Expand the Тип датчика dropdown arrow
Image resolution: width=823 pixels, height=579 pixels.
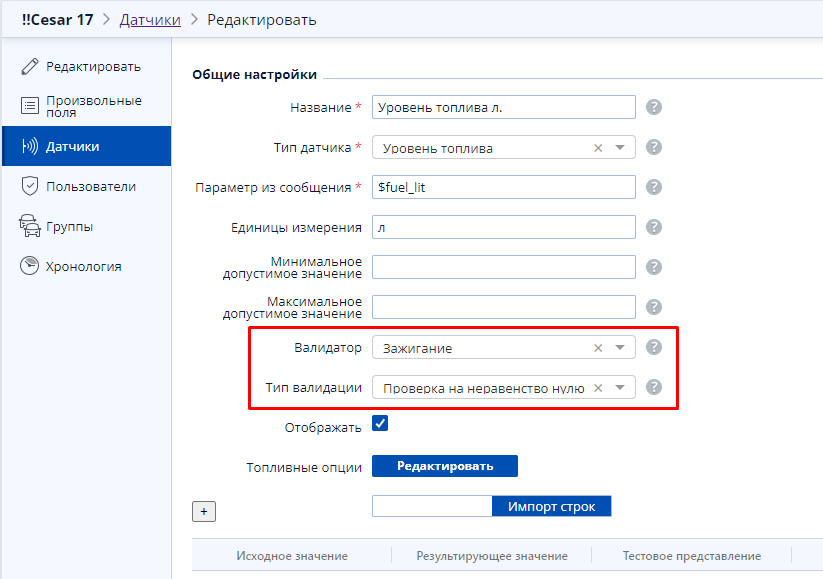click(620, 148)
